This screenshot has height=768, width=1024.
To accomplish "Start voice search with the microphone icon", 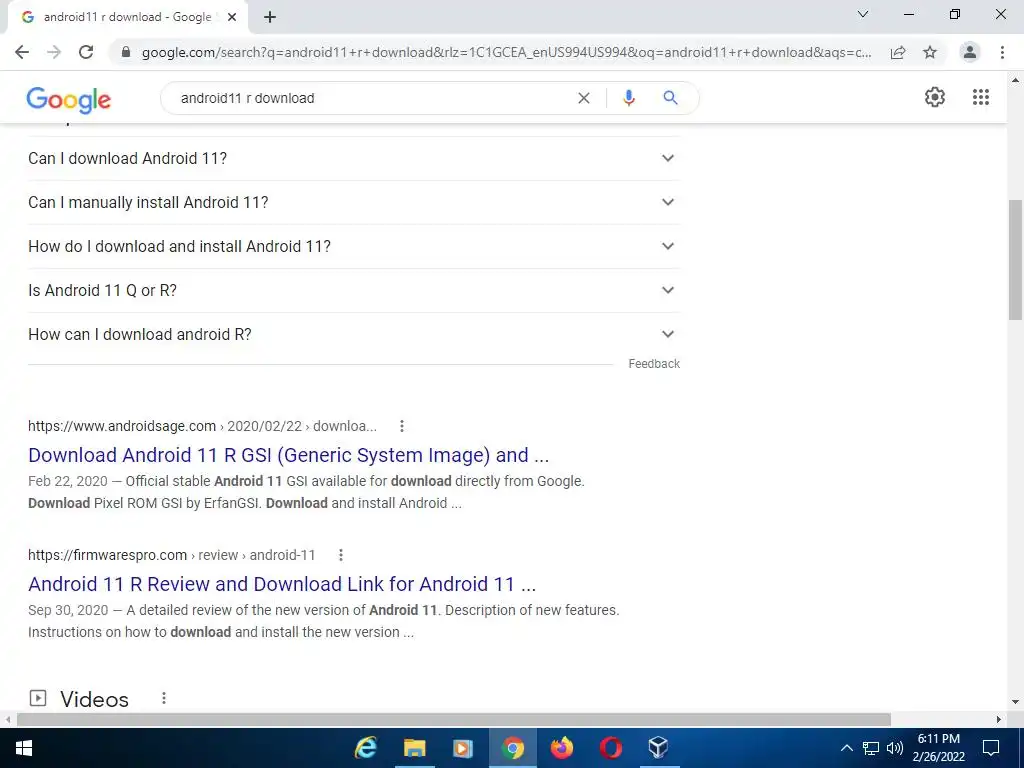I will point(629,98).
